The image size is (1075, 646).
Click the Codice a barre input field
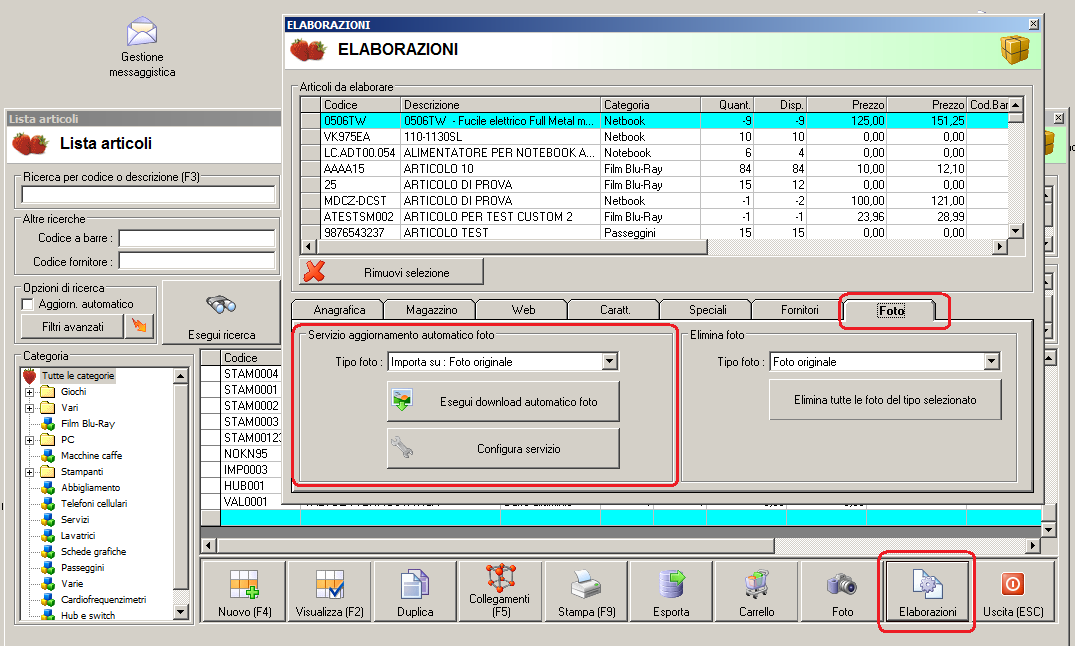196,238
